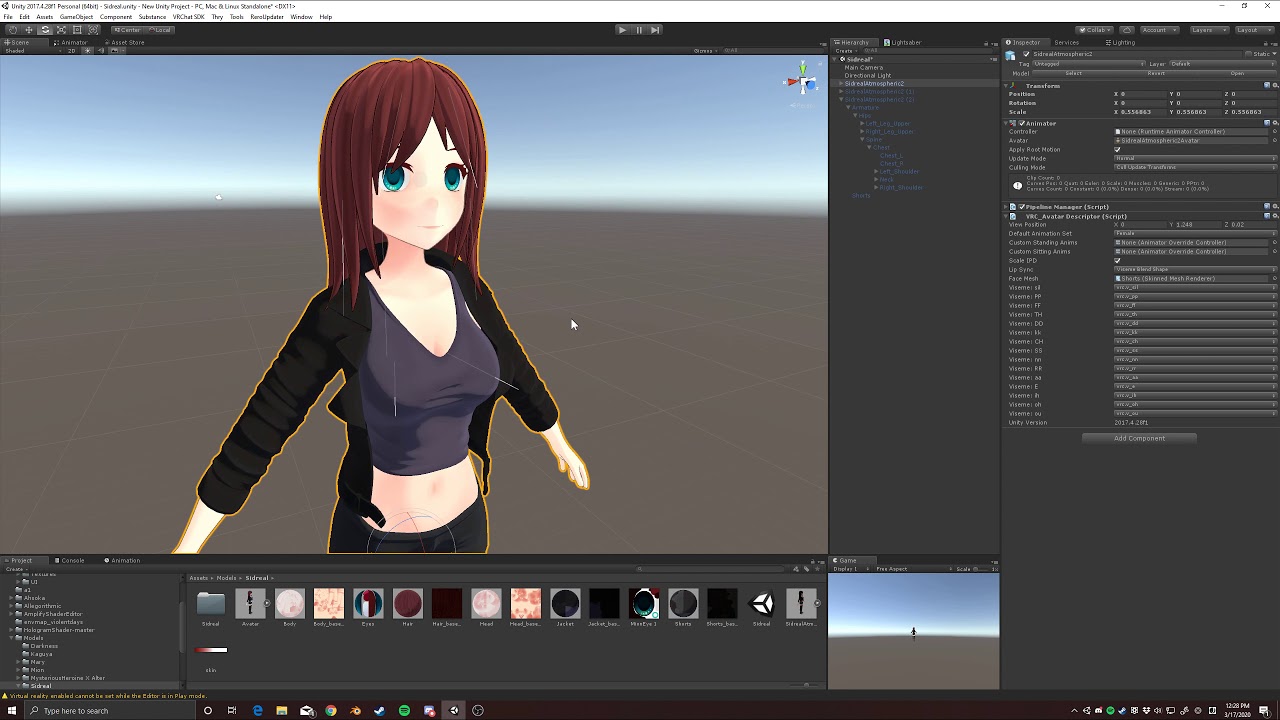Expand the Left_Shoulder hierarchy node

pos(876,172)
